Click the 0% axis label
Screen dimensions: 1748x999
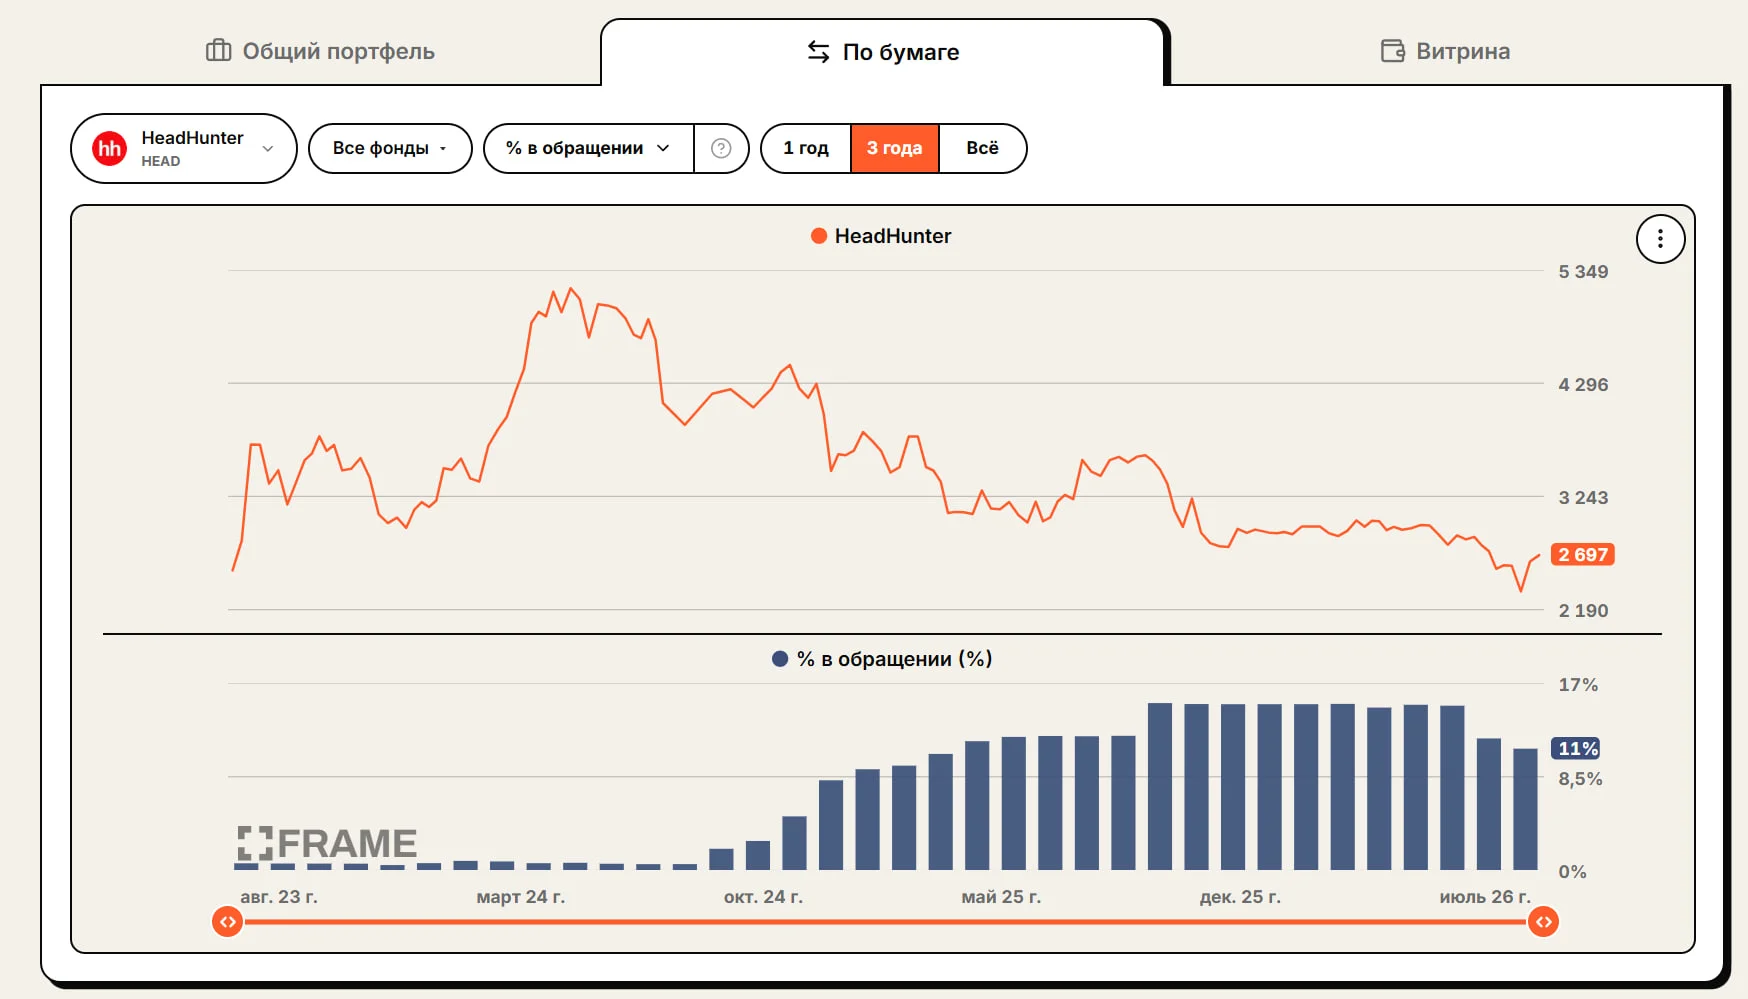1572,872
